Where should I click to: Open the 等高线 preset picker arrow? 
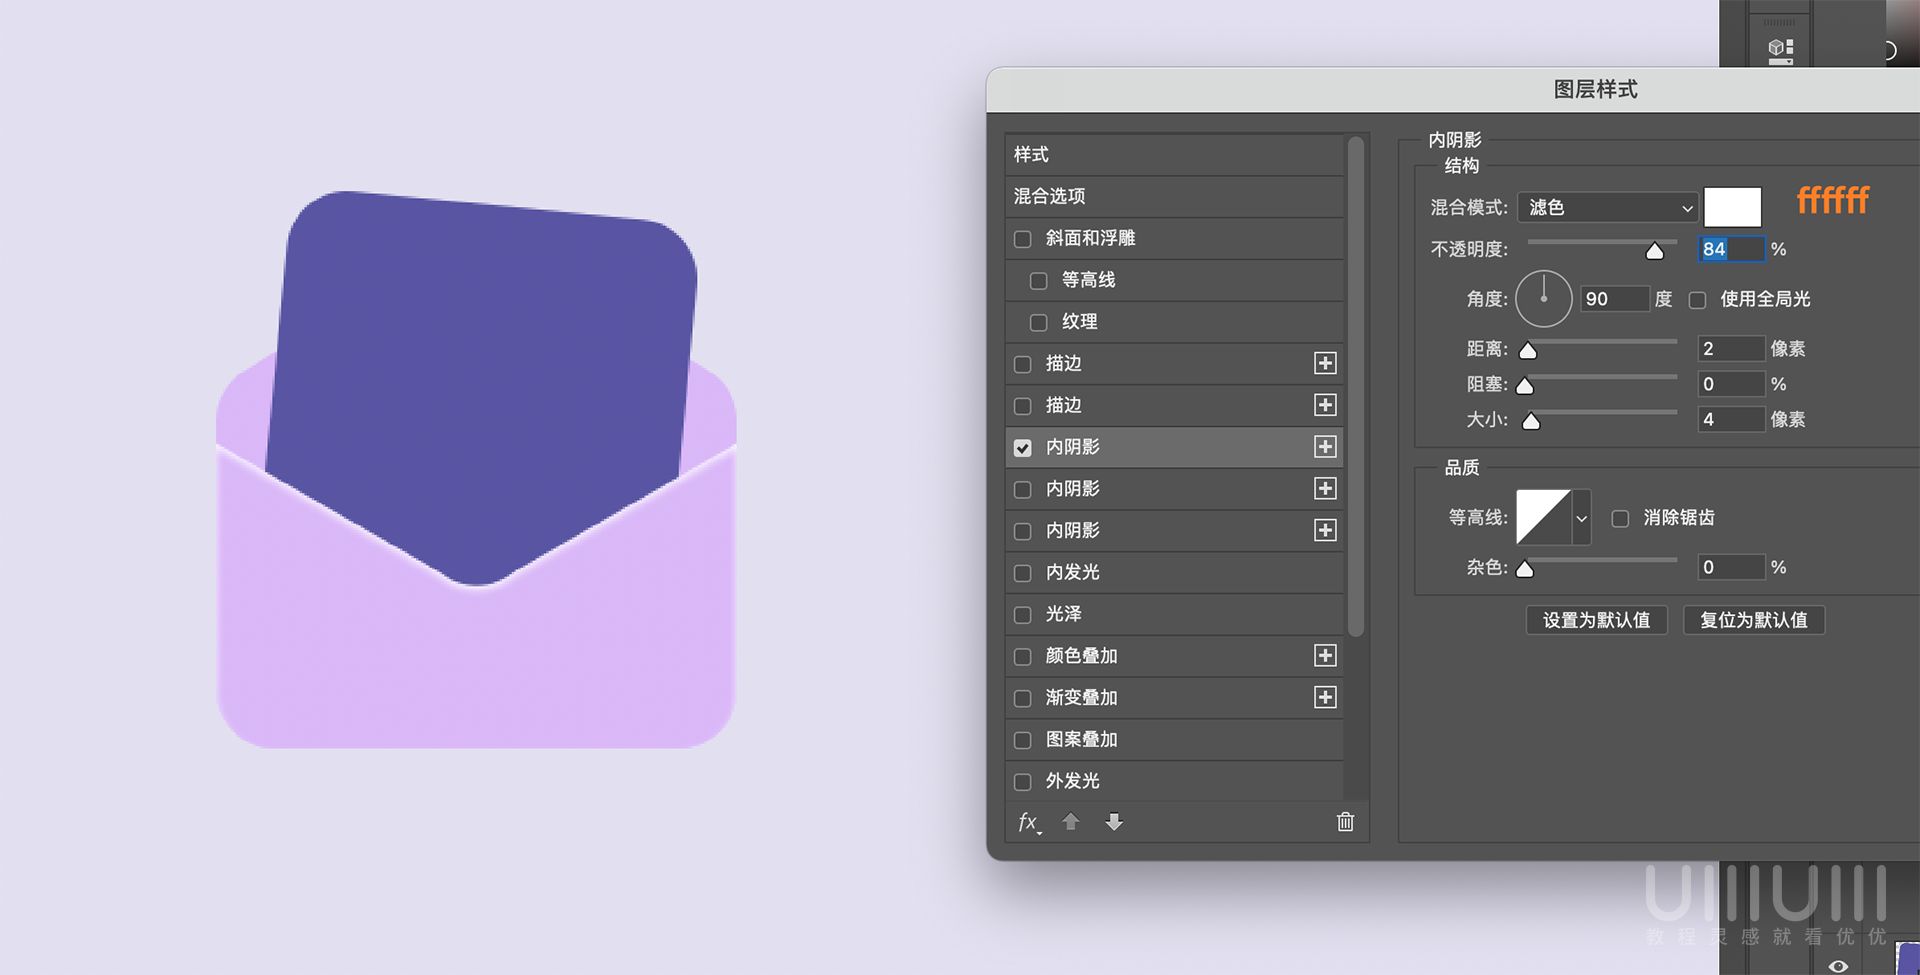tap(1581, 518)
